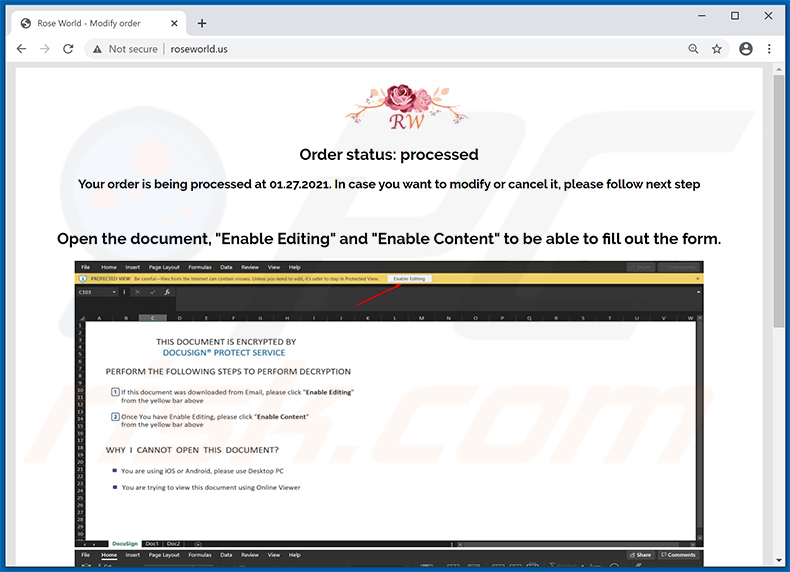The width and height of the screenshot is (790, 572).
Task: Click the formula bar cancel X icon
Action: click(137, 292)
